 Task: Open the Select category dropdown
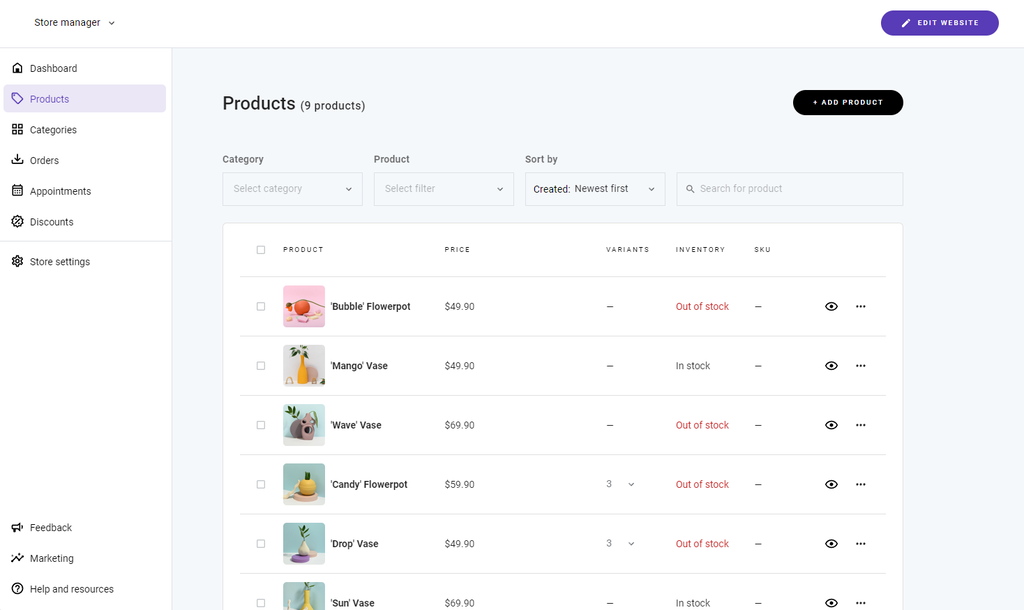(x=292, y=189)
